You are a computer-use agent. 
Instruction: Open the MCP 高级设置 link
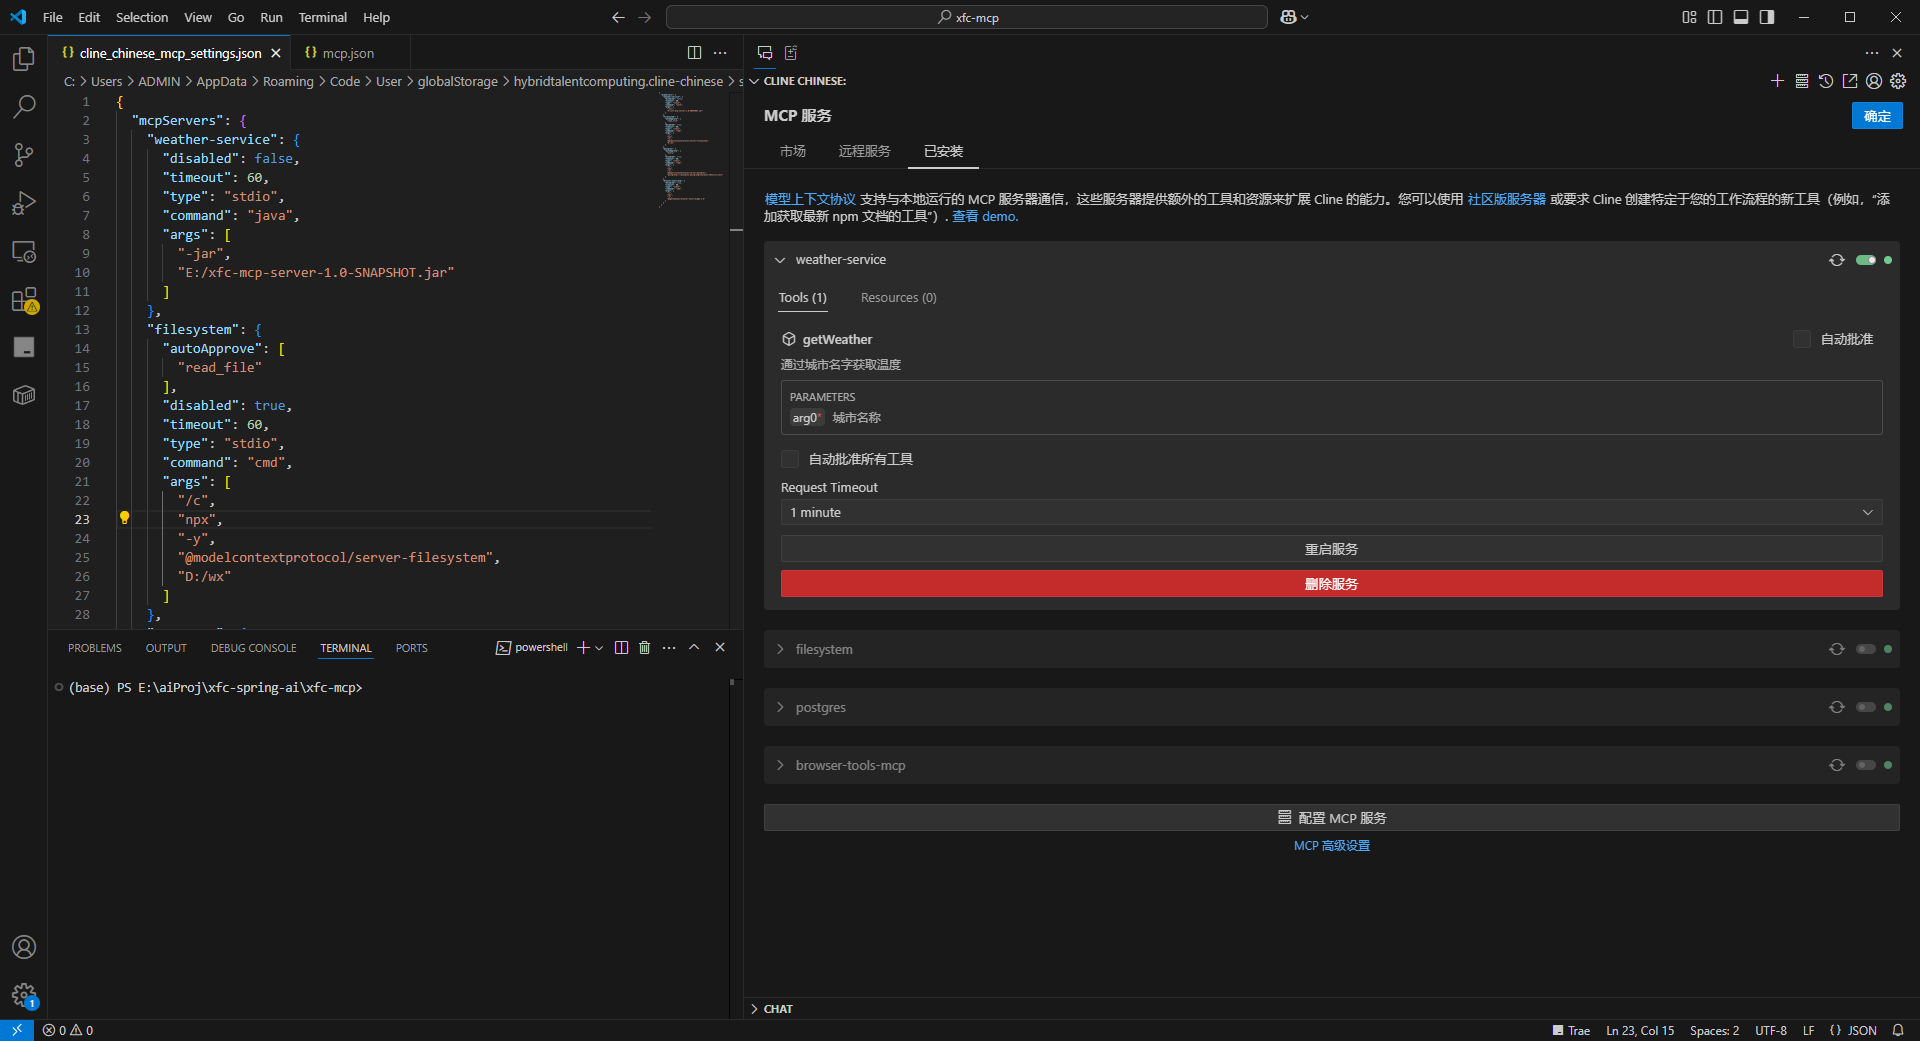tap(1331, 846)
